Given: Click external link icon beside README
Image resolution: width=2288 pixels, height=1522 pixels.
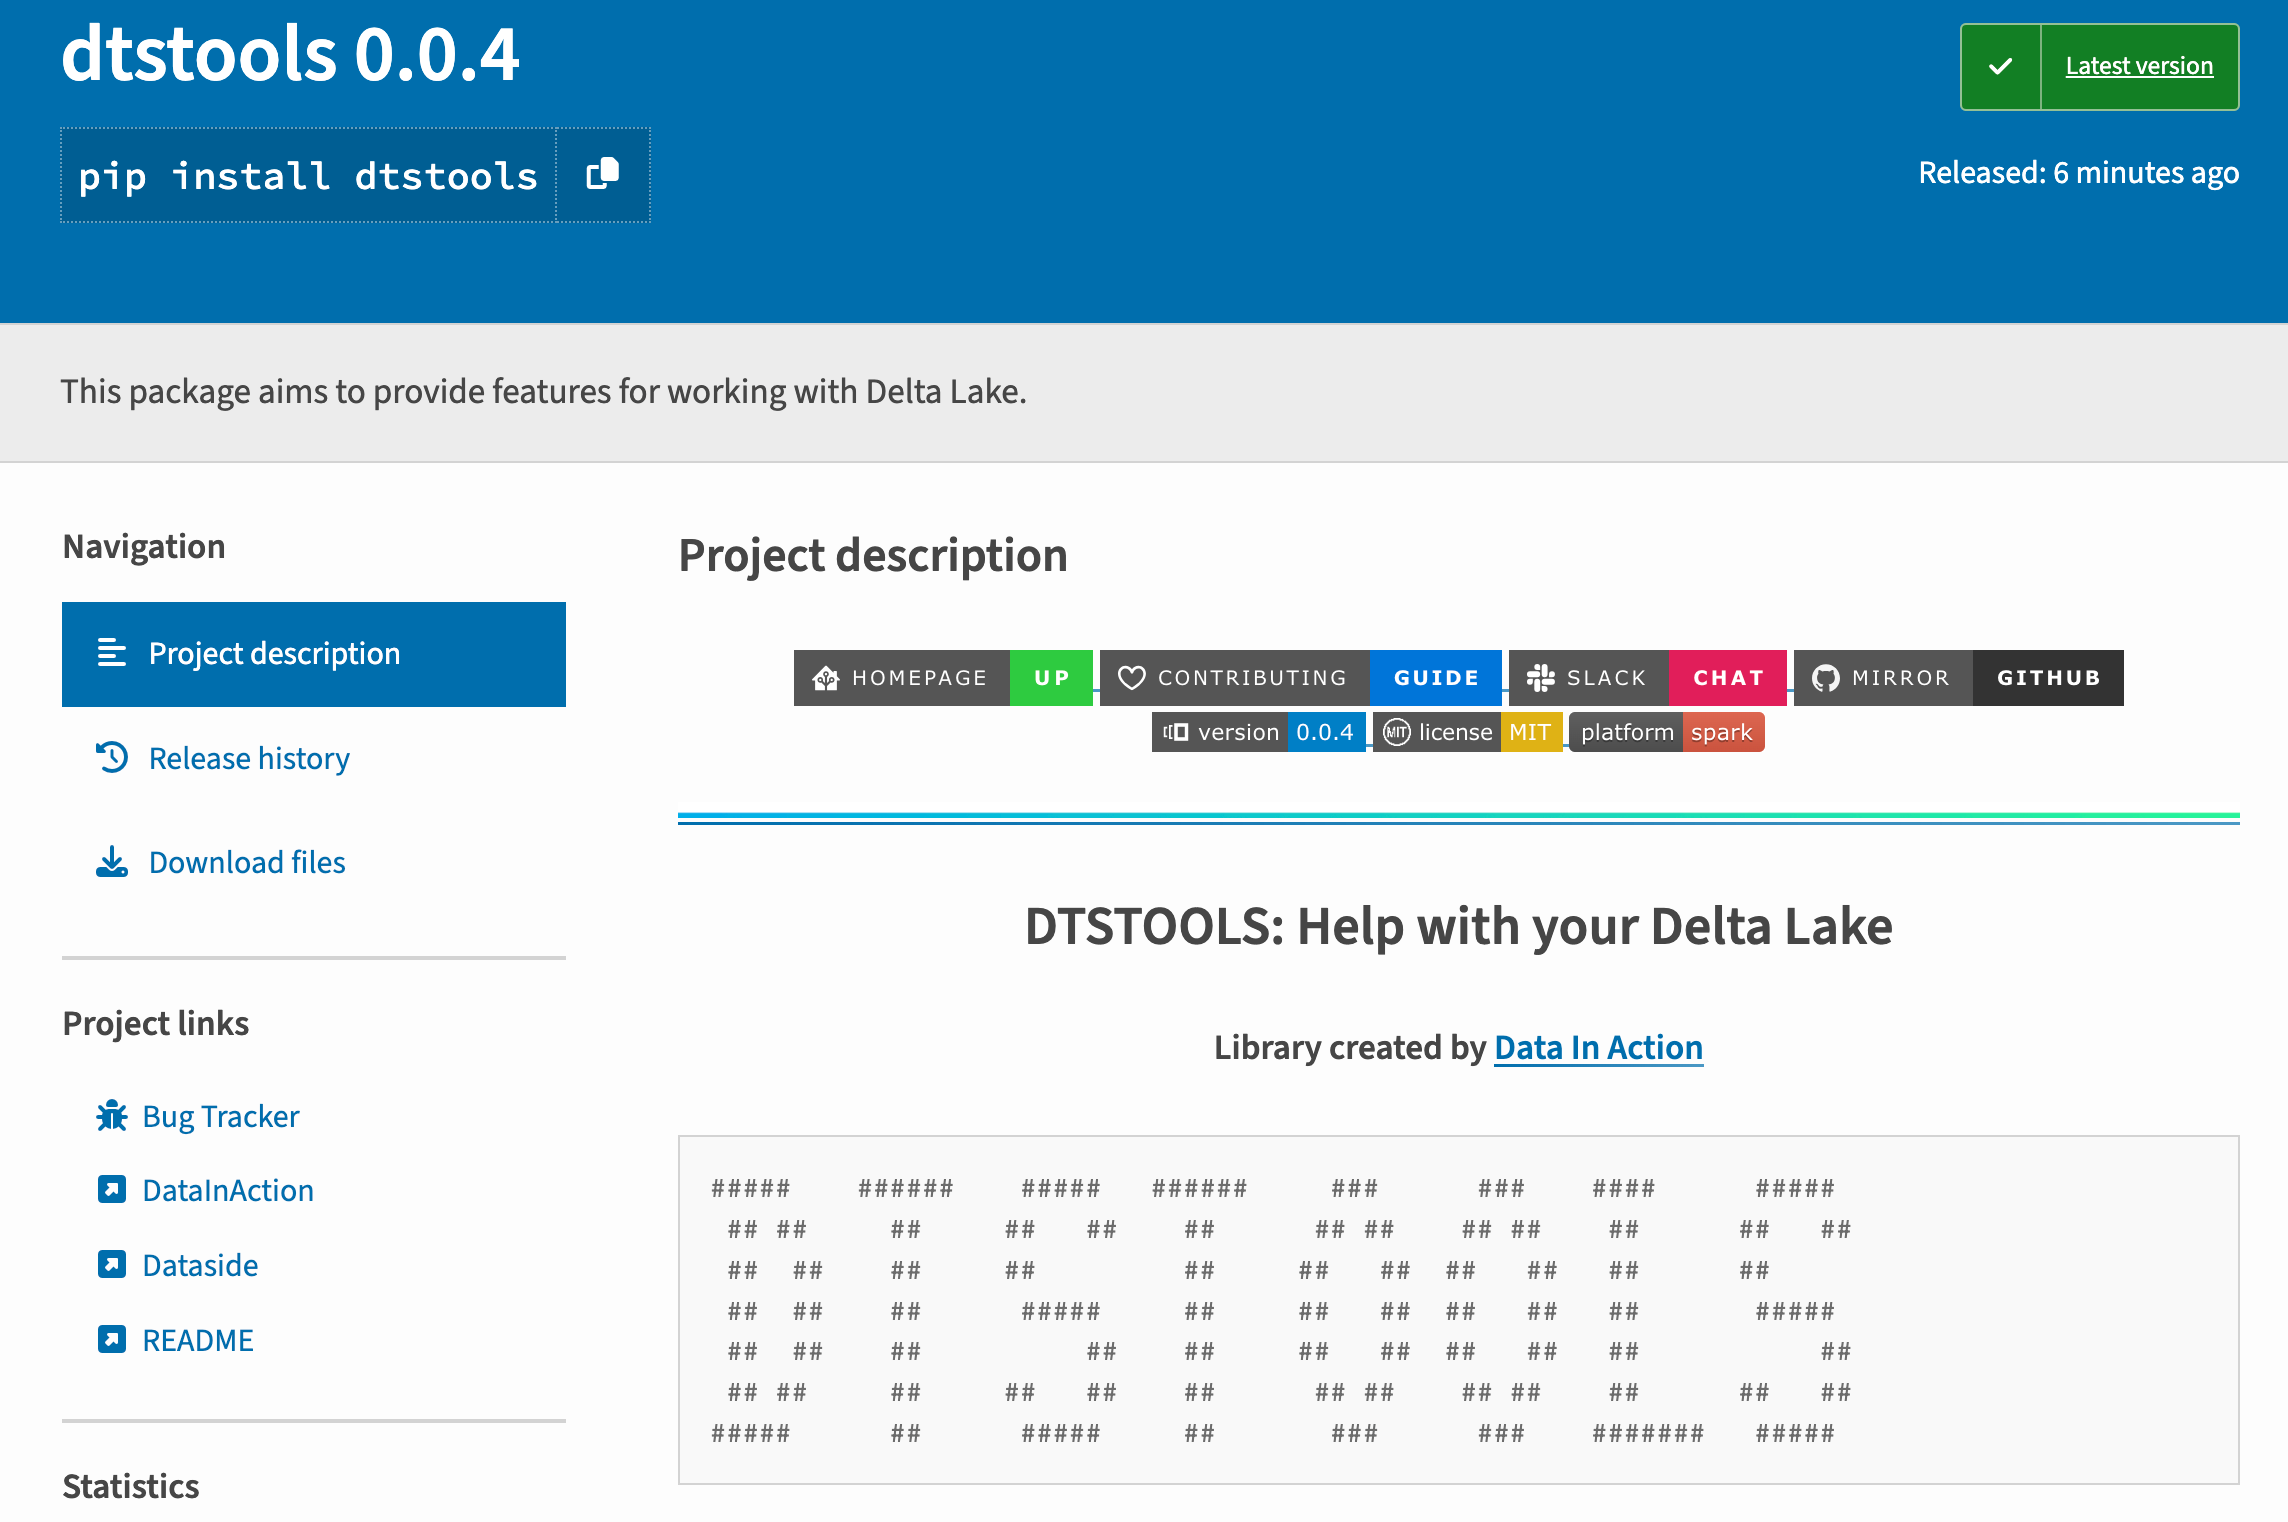Looking at the screenshot, I should point(112,1339).
